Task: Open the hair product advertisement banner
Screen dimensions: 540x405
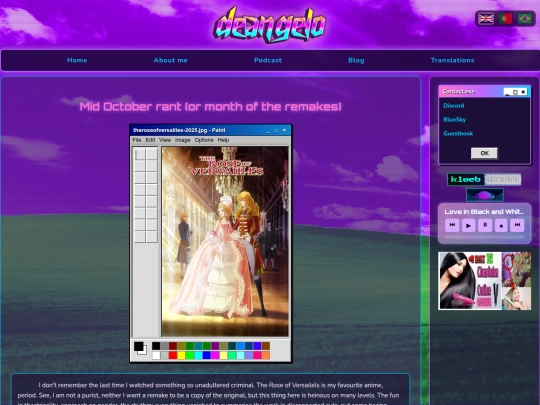Action: (485, 281)
